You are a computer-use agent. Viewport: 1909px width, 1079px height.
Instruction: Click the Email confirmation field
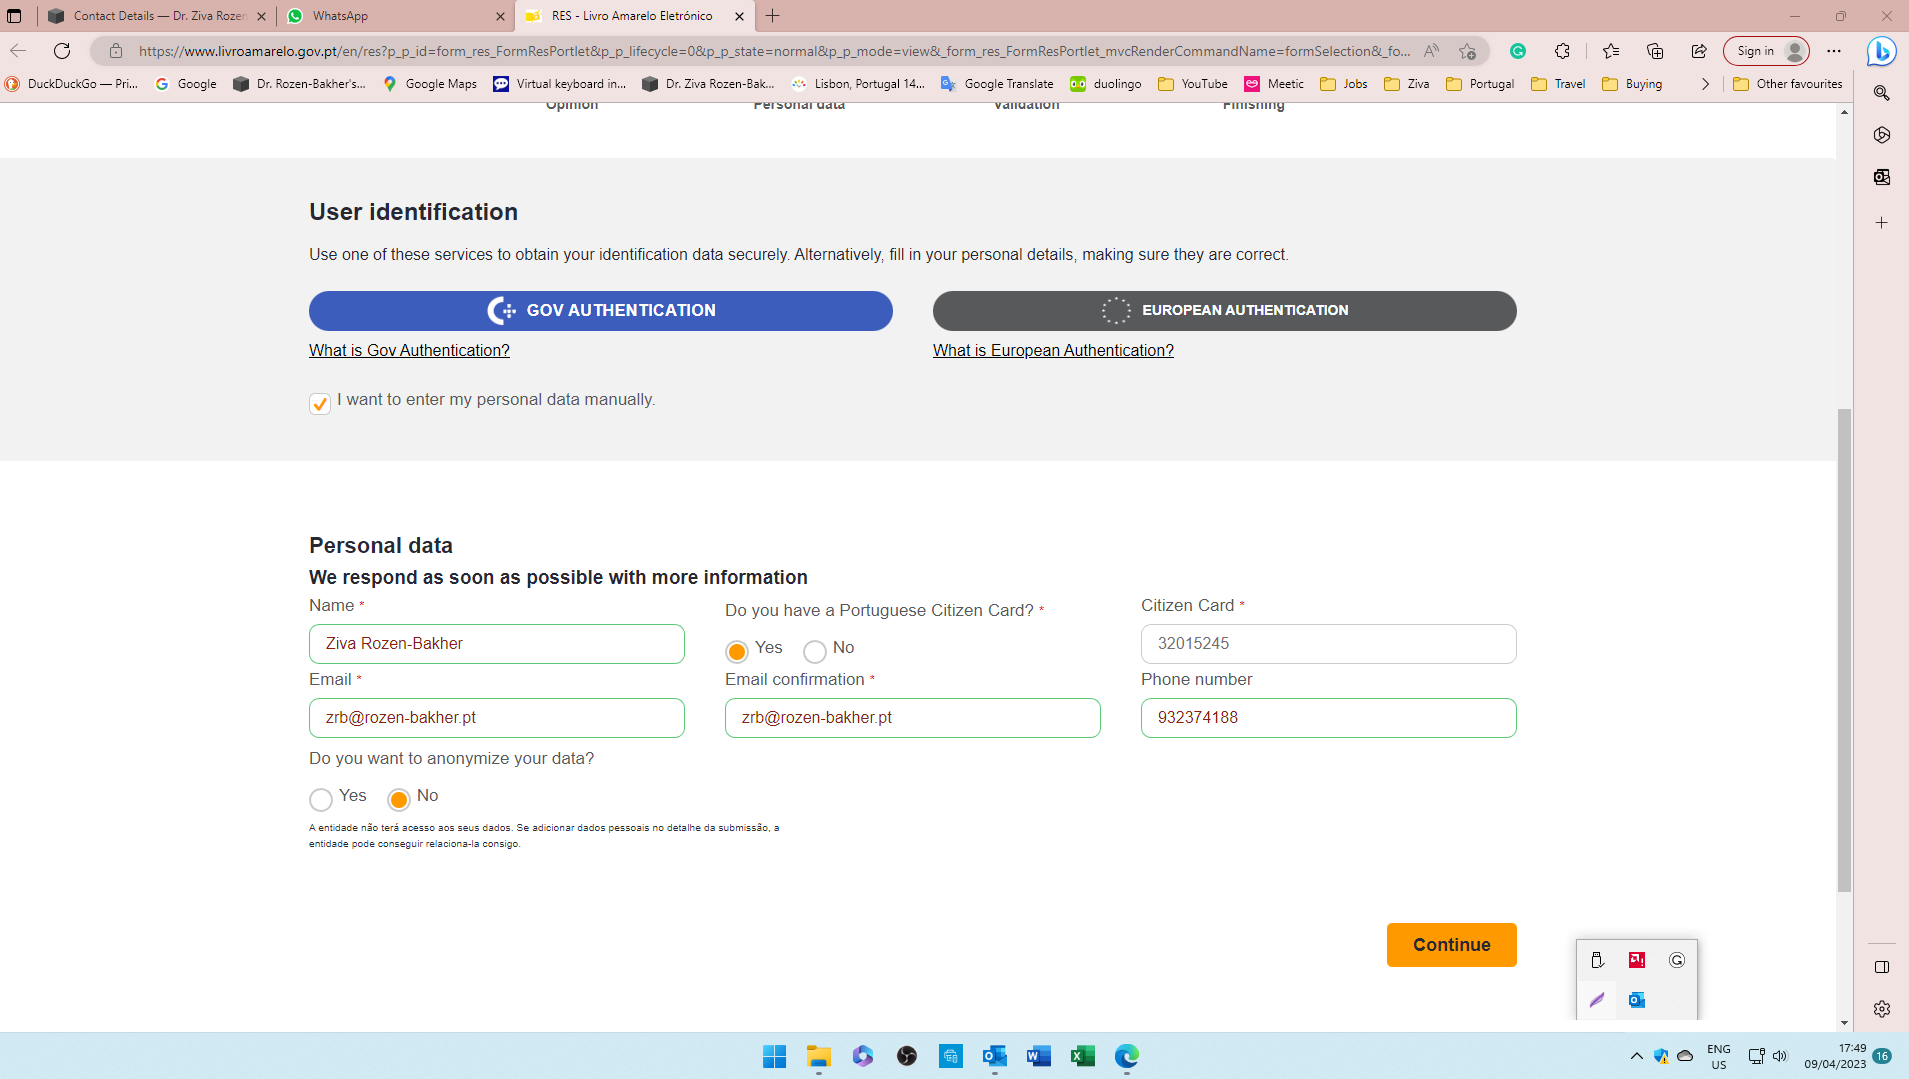point(913,718)
